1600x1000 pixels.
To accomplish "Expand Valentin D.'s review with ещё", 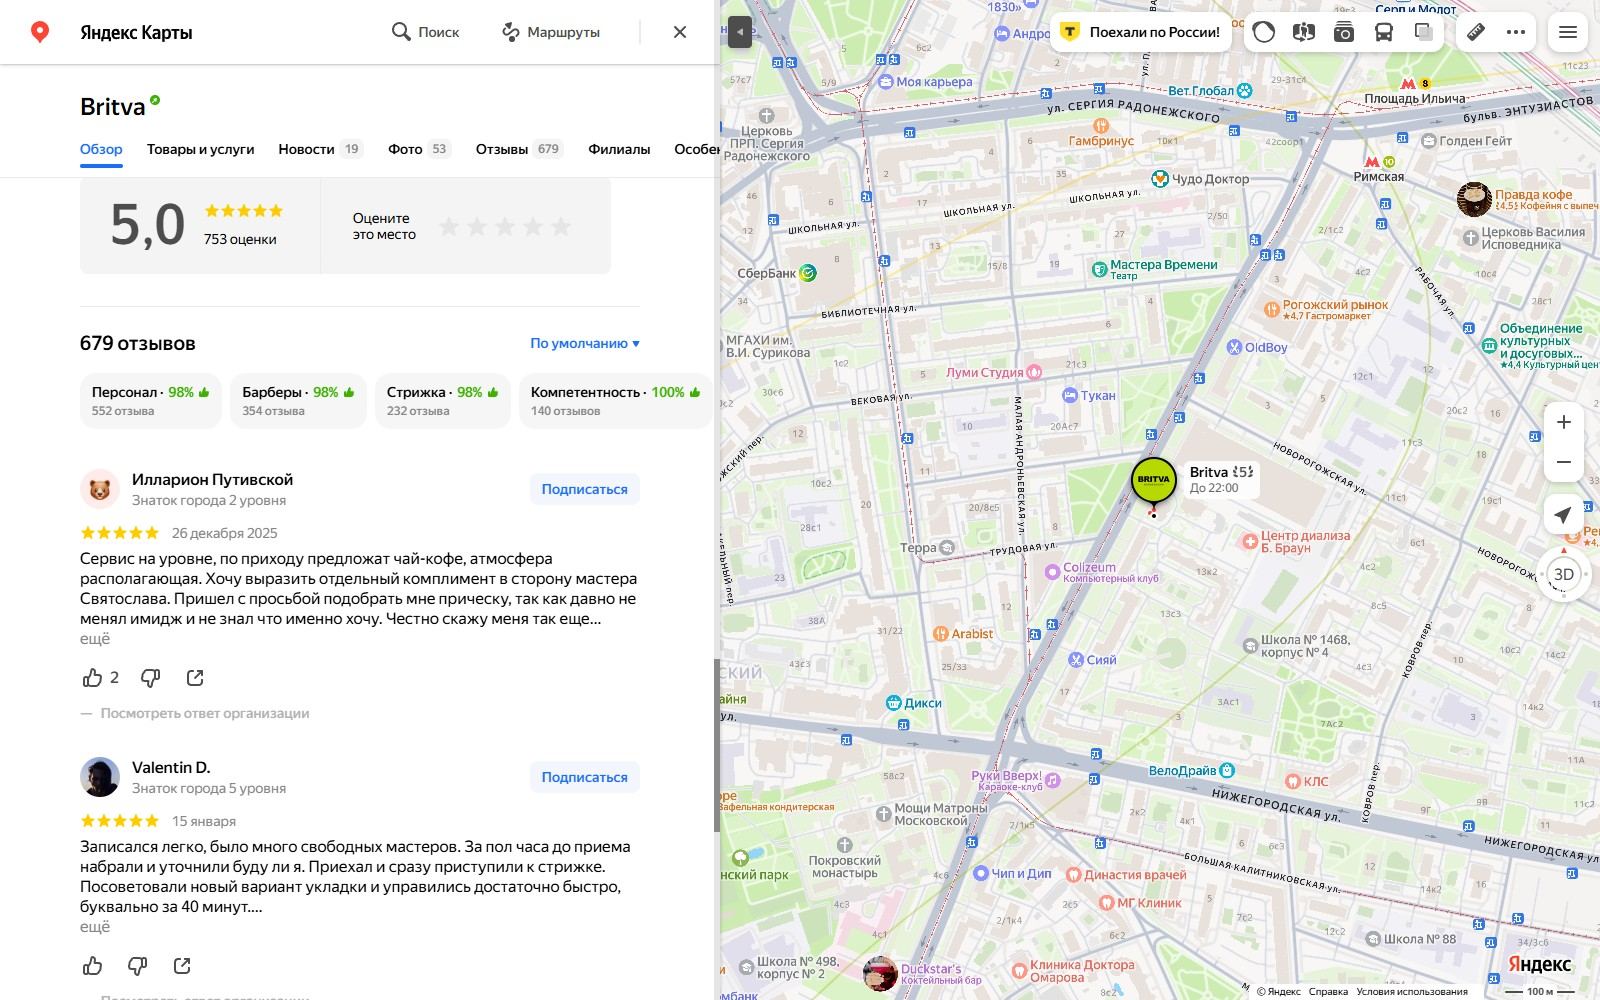I will tap(95, 927).
